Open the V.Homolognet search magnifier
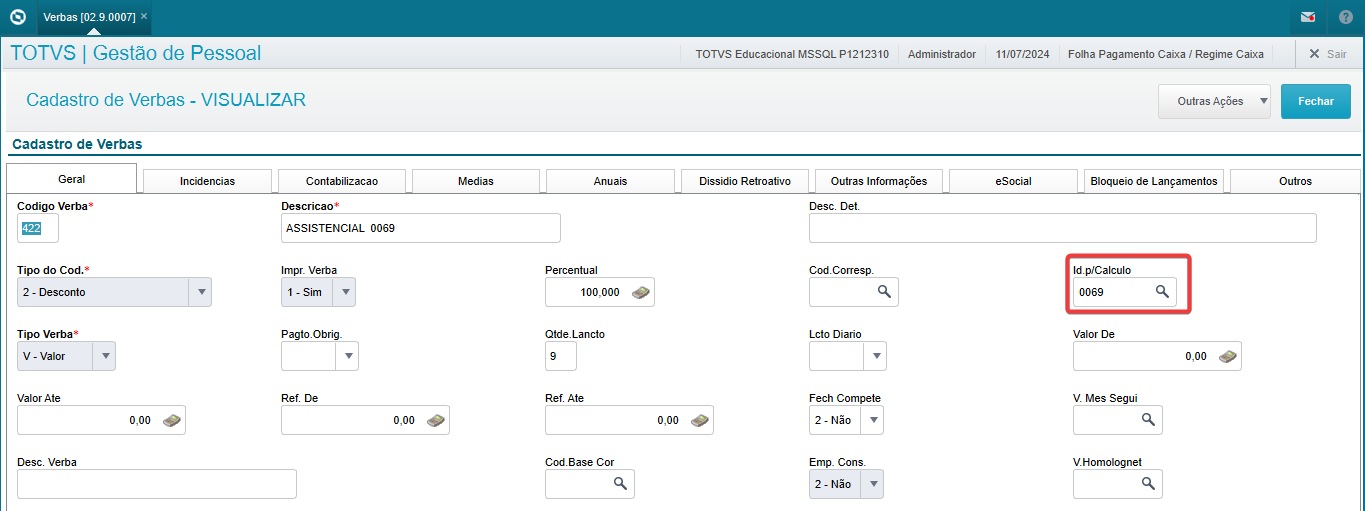1365x511 pixels. pos(1148,484)
